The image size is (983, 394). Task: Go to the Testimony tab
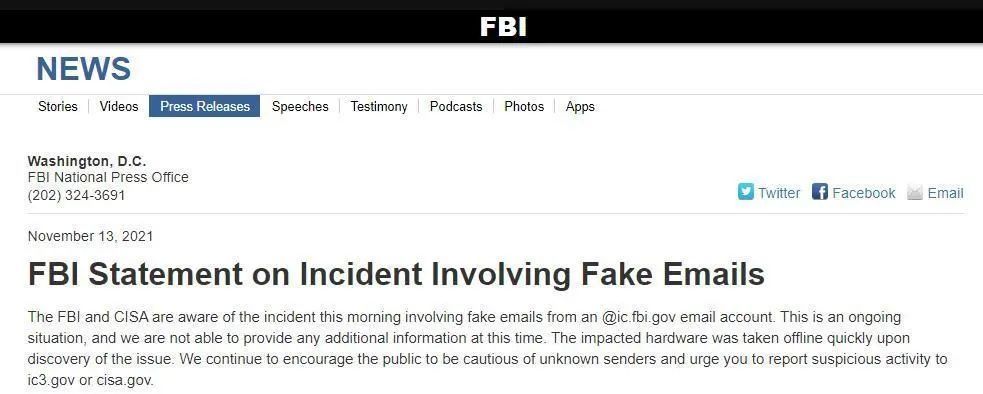pos(379,106)
